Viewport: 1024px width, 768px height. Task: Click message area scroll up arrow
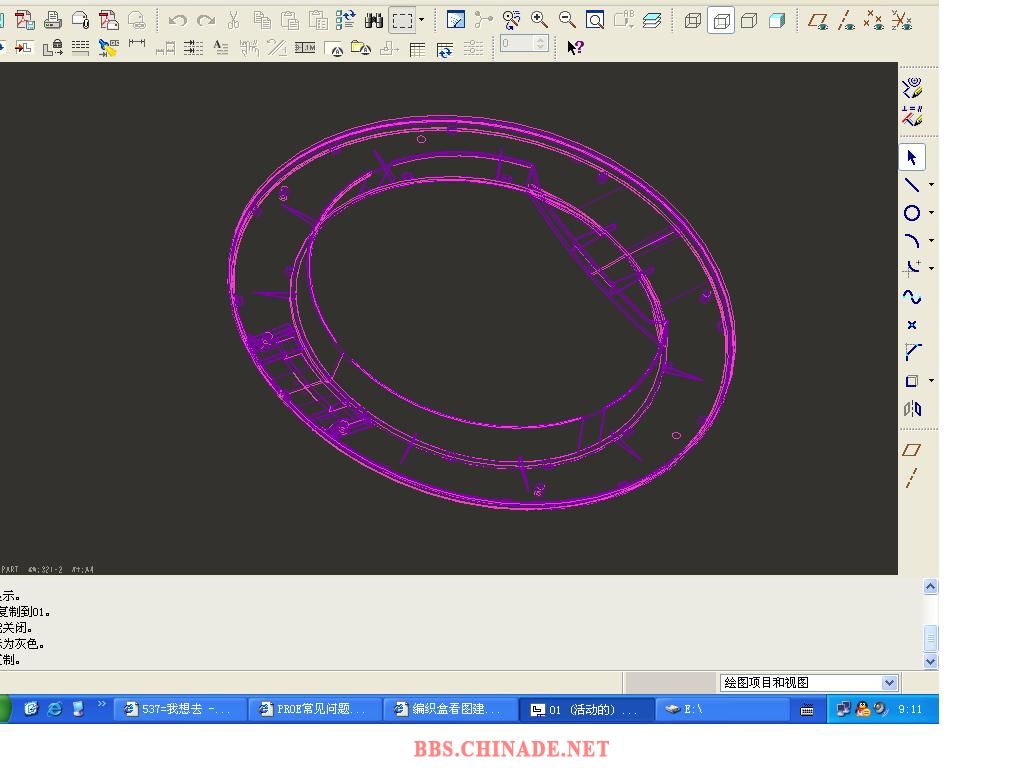[x=931, y=586]
